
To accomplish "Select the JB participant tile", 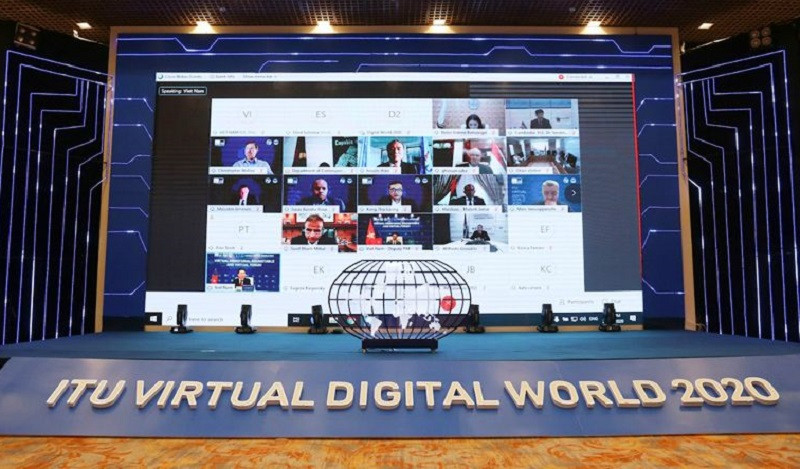I will click(470, 269).
